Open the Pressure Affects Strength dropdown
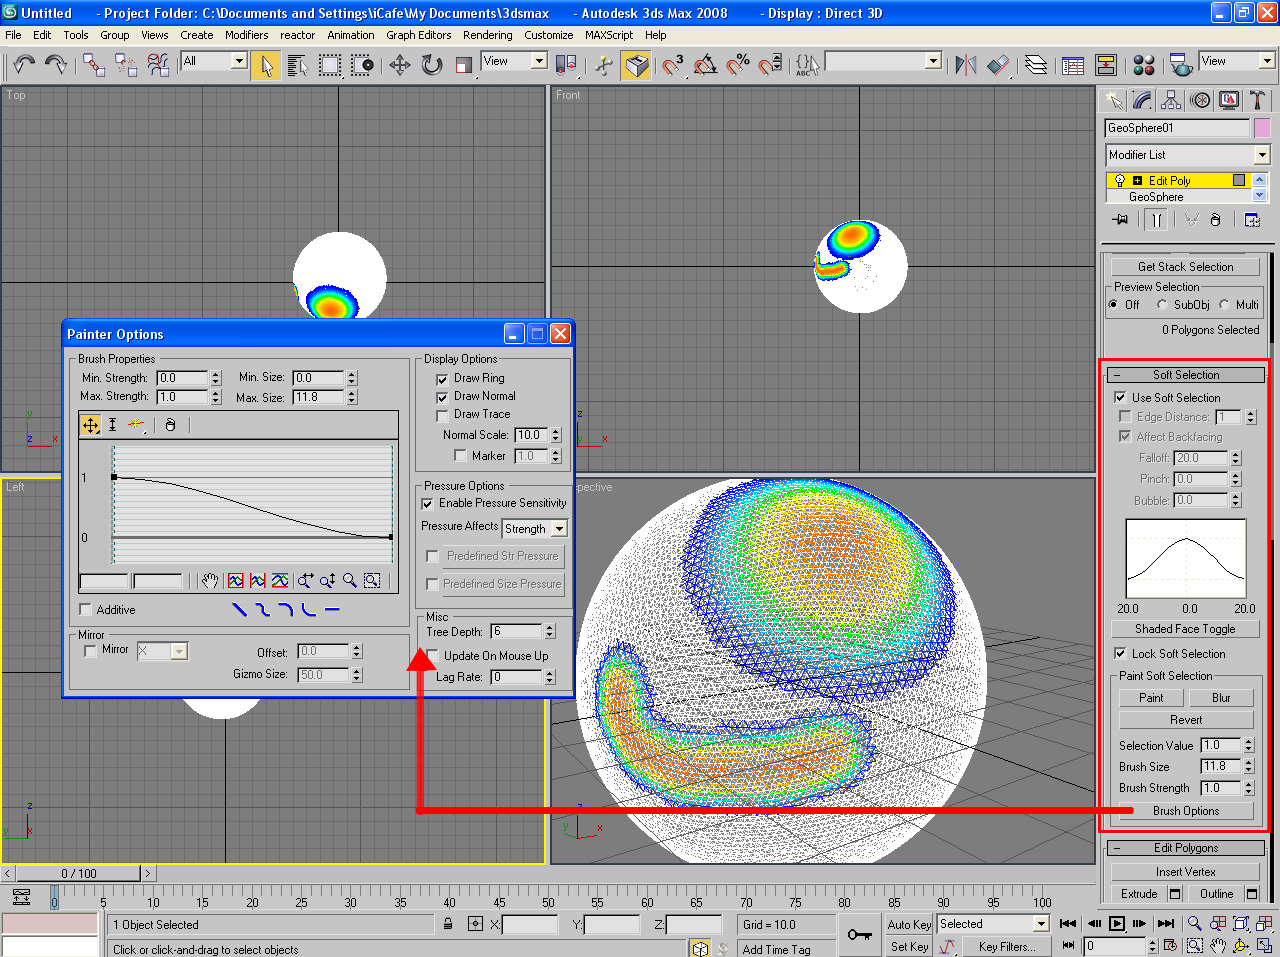This screenshot has height=957, width=1280. [x=559, y=528]
